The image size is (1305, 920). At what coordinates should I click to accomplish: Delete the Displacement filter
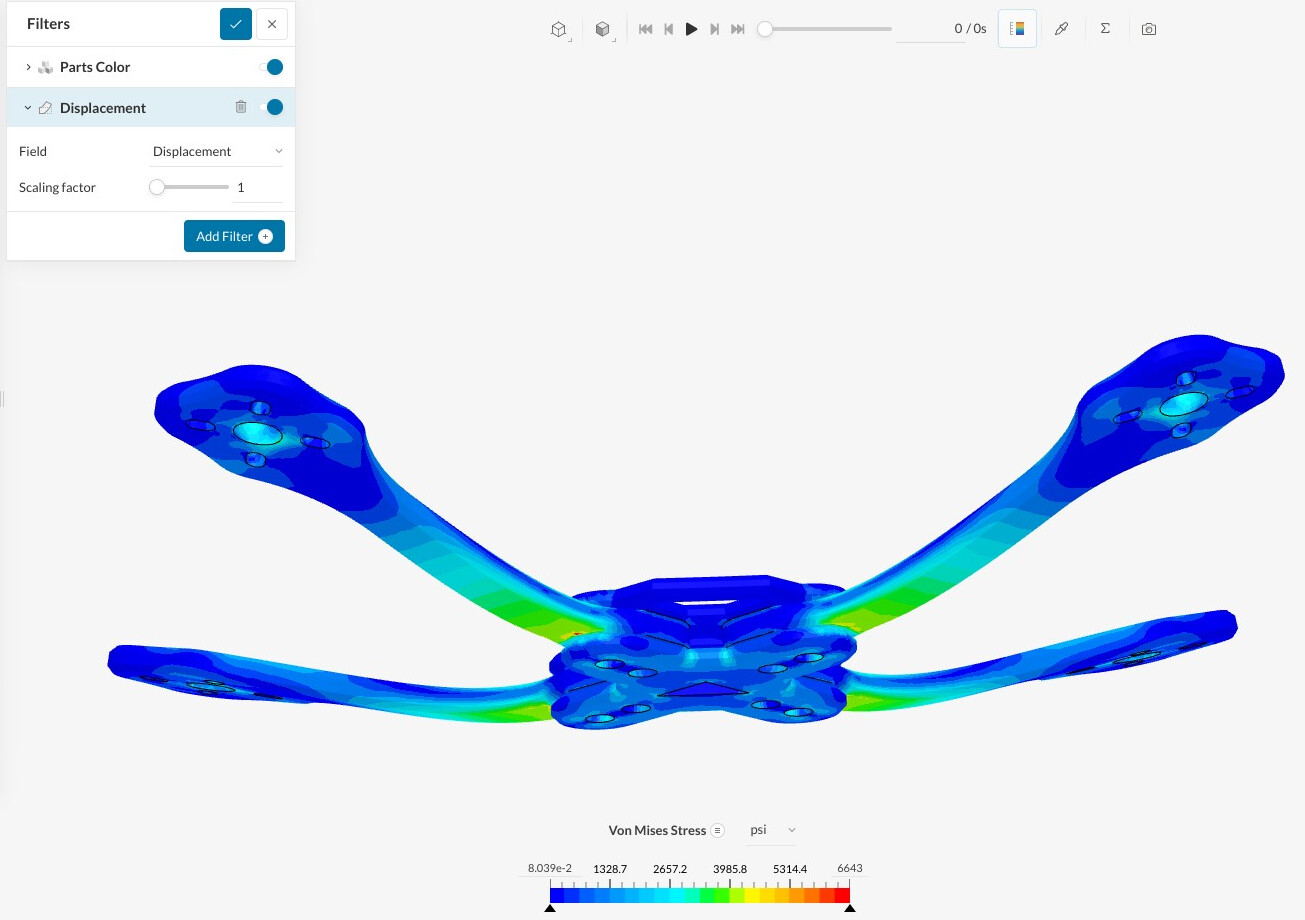(x=241, y=107)
